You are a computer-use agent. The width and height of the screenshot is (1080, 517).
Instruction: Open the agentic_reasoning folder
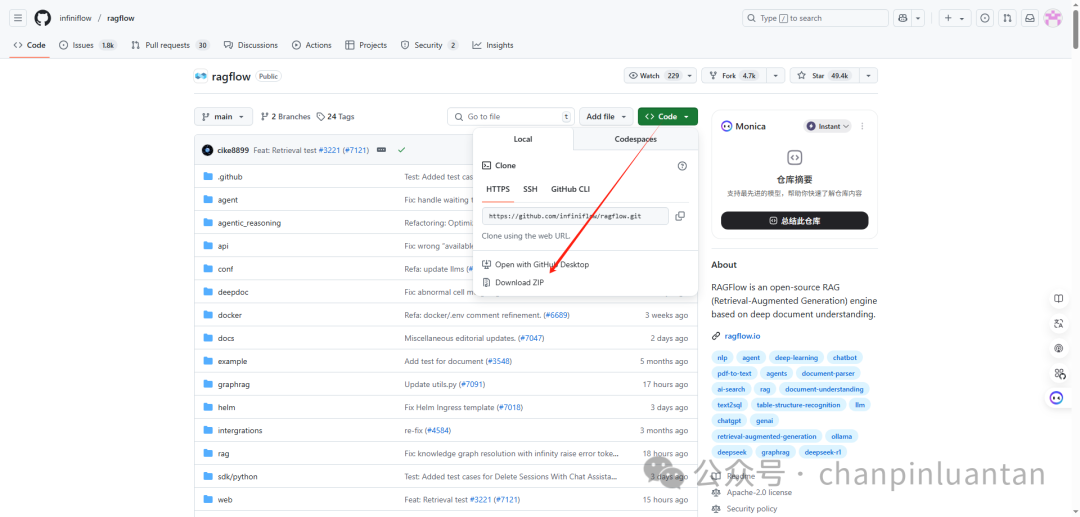point(249,223)
